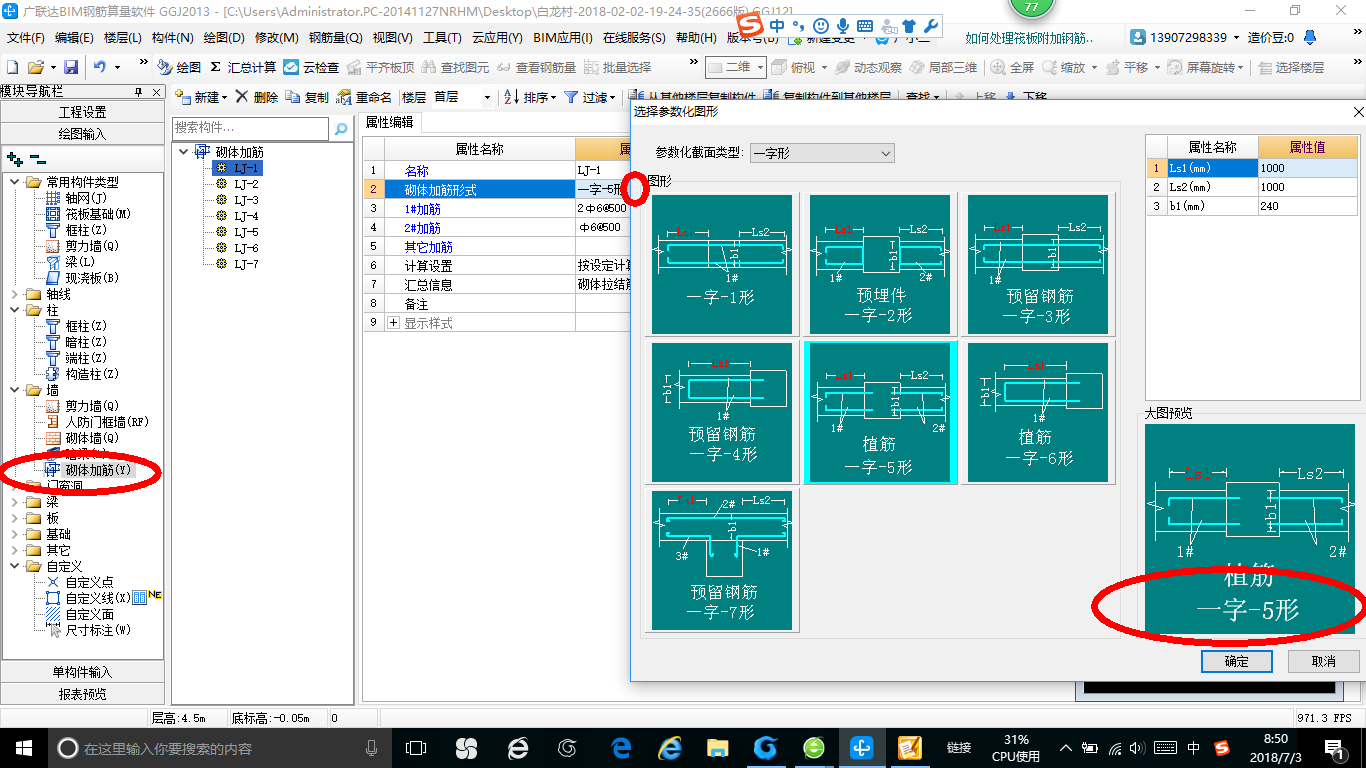Open 排序 sort dropdown
The height and width of the screenshot is (768, 1366).
click(530, 97)
